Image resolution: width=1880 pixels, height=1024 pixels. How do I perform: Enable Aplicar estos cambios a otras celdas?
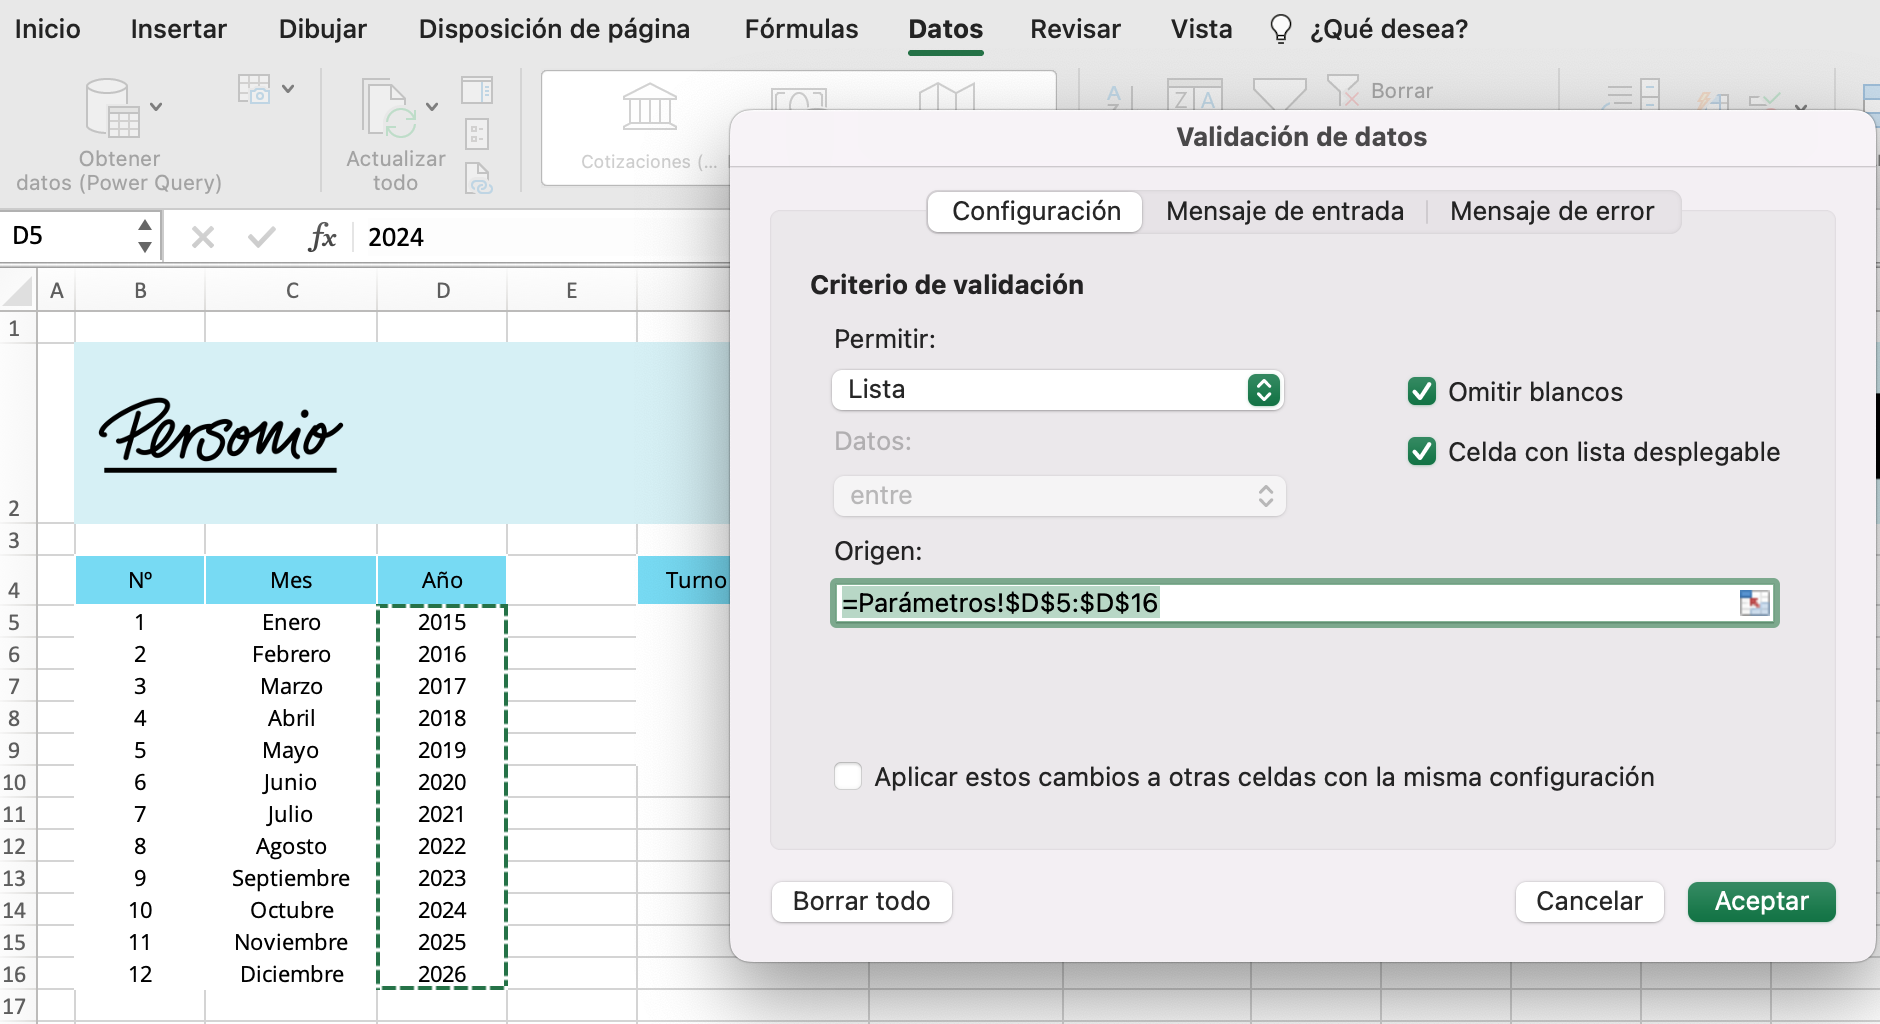click(x=848, y=776)
